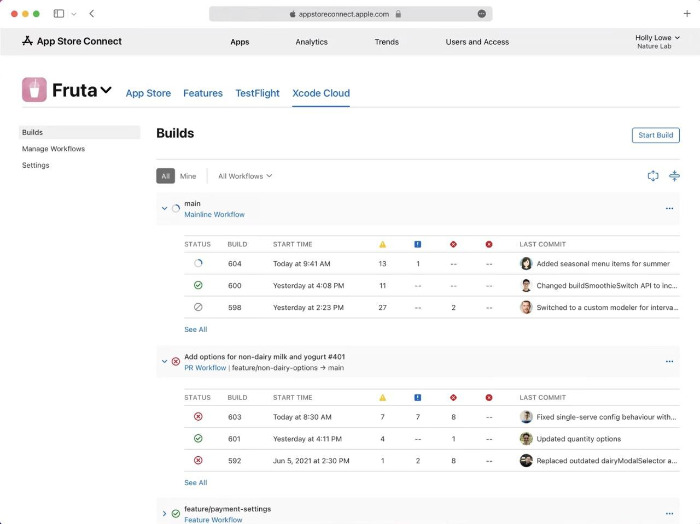Click warnings column icon in PR table
Viewport: 700px width, 524px height.
click(x=382, y=397)
